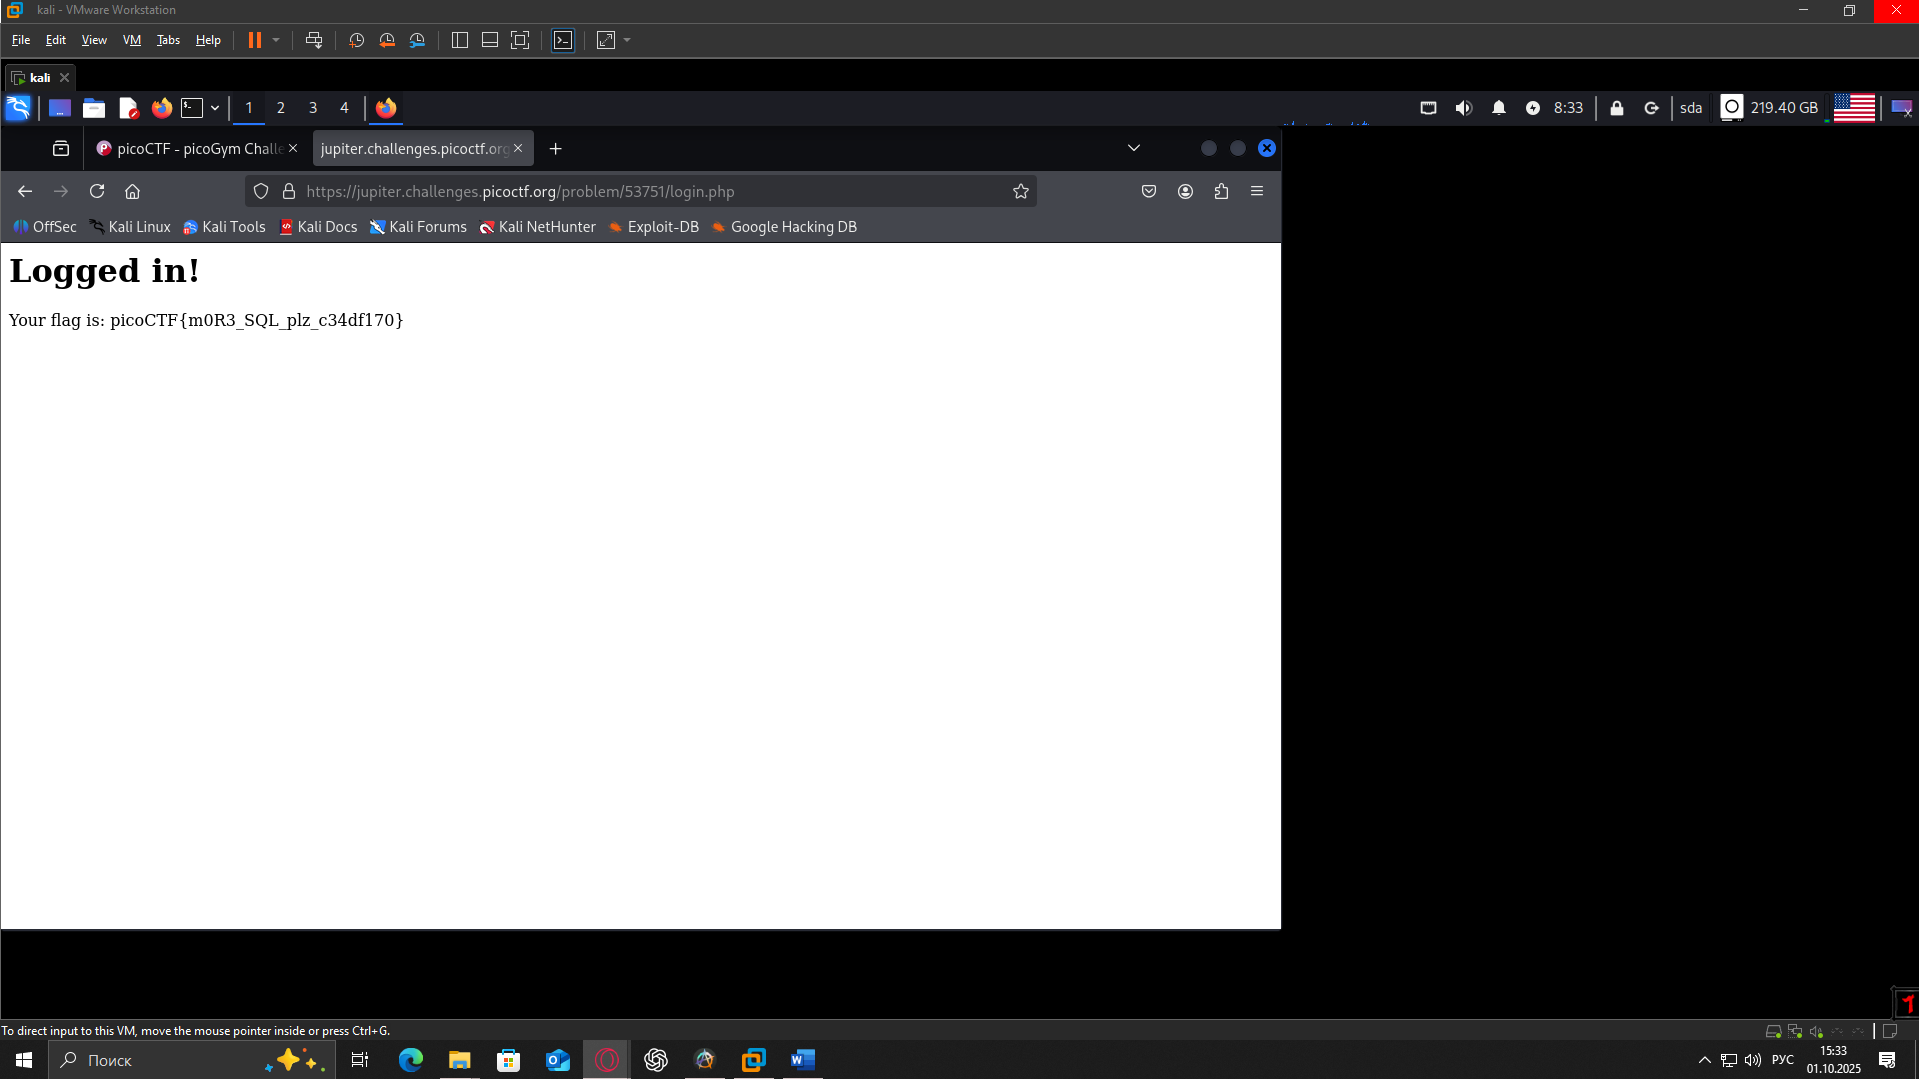Take a snapshot of the virtual machine

point(355,40)
